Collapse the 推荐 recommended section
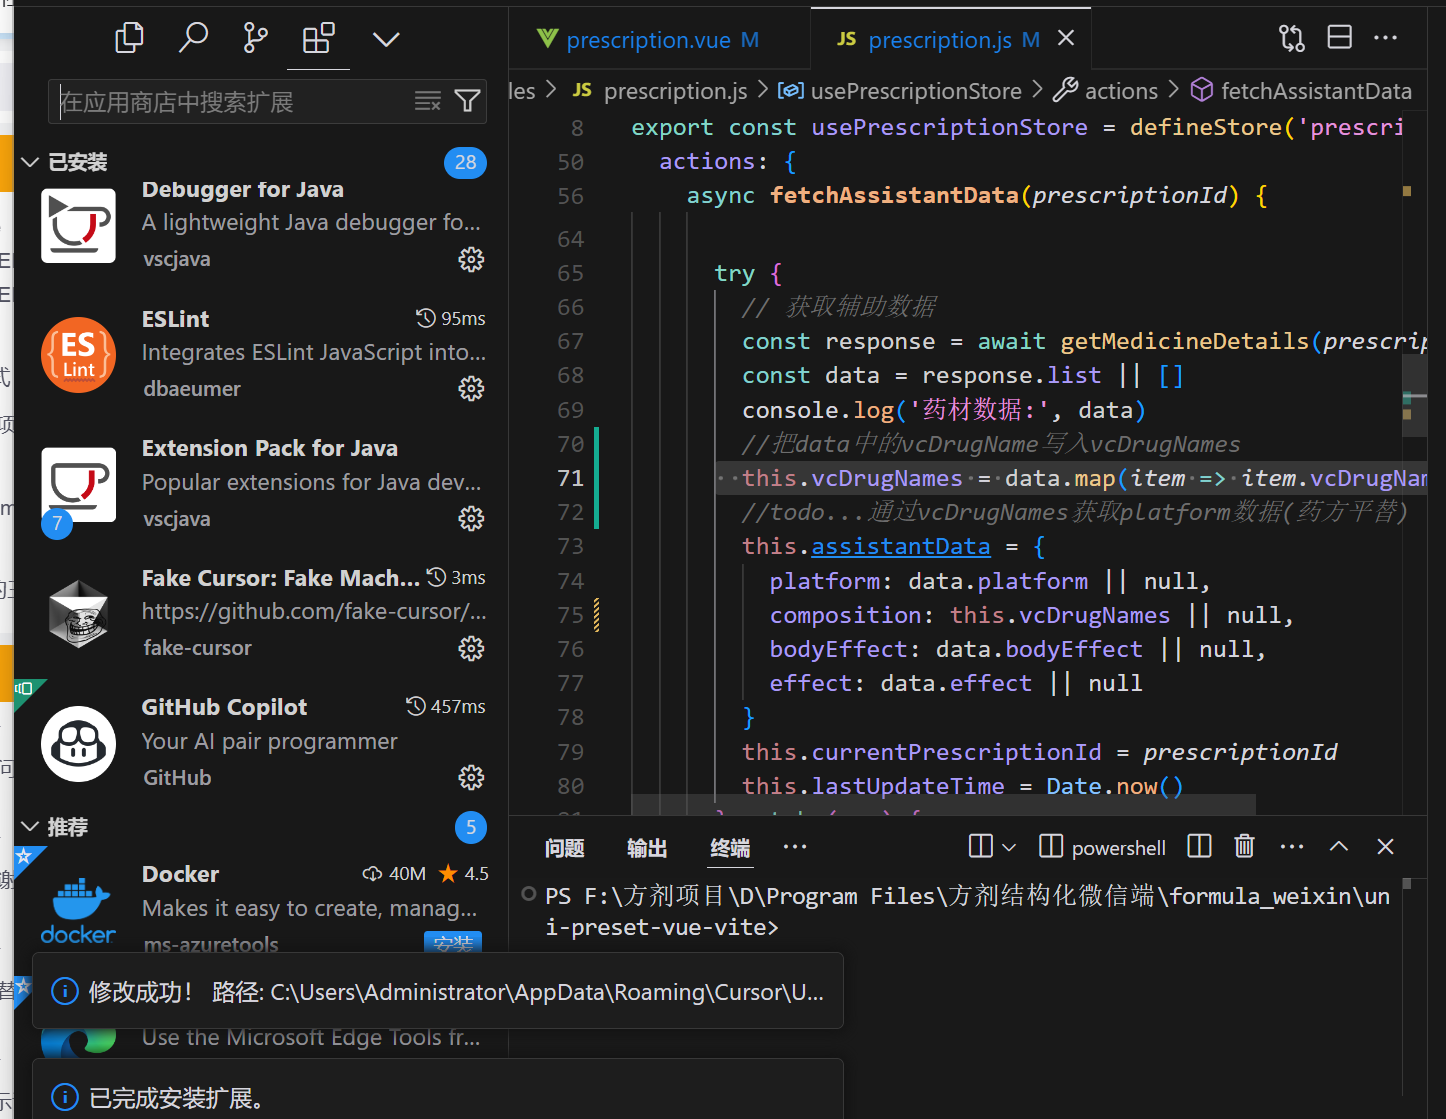 pos(31,827)
